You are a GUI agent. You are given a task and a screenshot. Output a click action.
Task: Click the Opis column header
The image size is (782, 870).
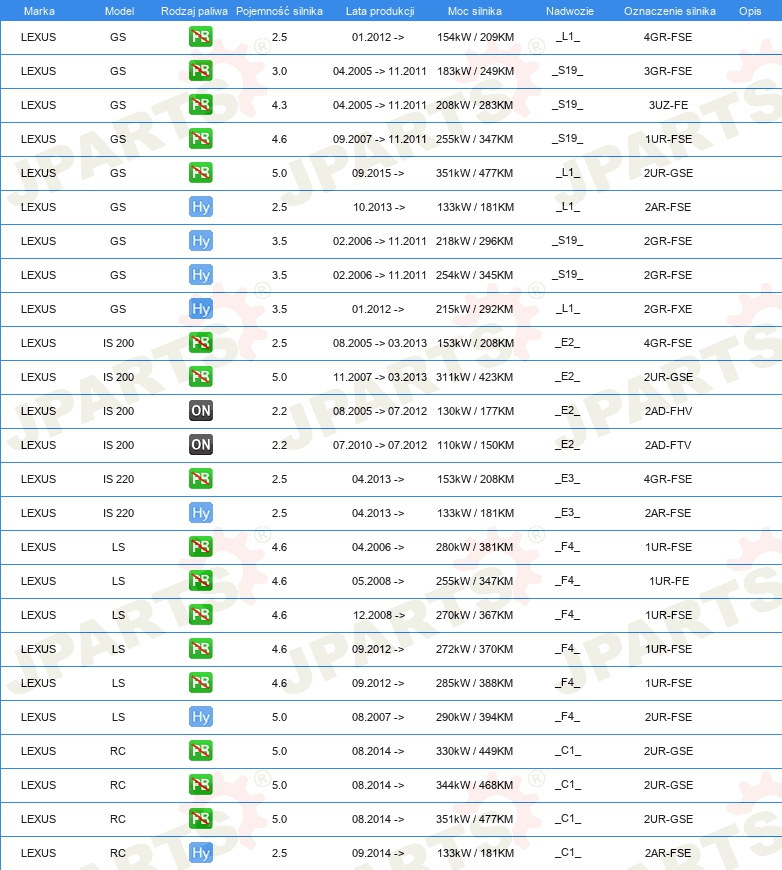click(750, 11)
